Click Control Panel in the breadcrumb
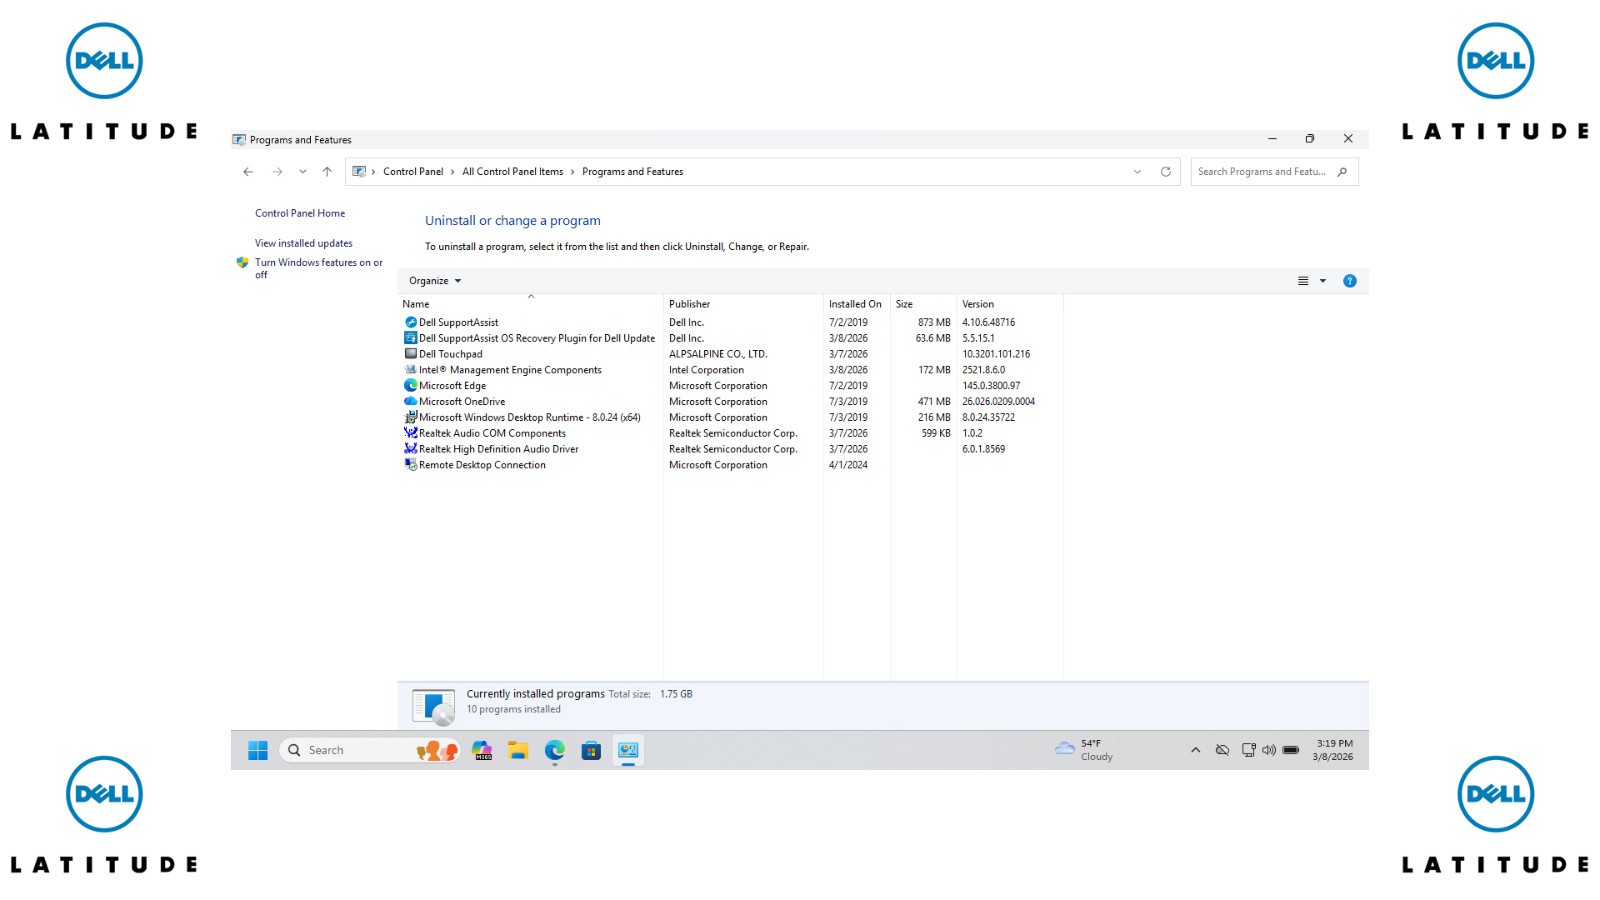Screen dimensions: 1600x900 [x=413, y=172]
